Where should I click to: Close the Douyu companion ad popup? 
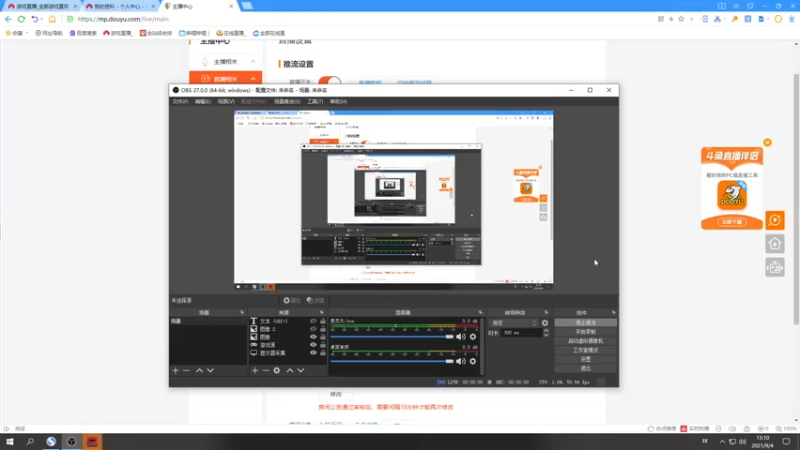(767, 142)
